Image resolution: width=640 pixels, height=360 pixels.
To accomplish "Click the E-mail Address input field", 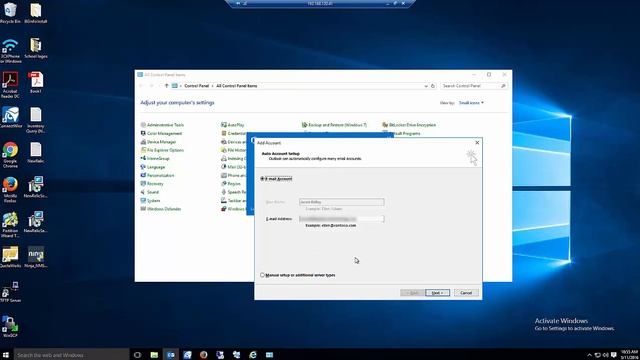I will pyautogui.click(x=341, y=219).
